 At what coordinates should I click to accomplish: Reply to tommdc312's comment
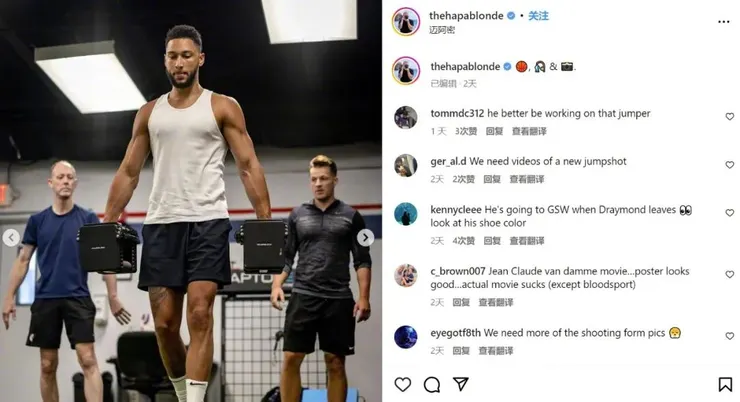494,131
